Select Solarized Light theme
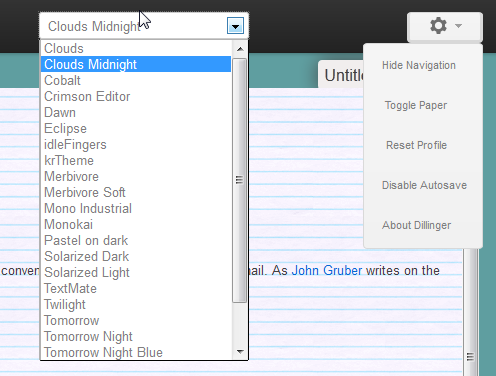496x376 pixels. click(x=136, y=272)
